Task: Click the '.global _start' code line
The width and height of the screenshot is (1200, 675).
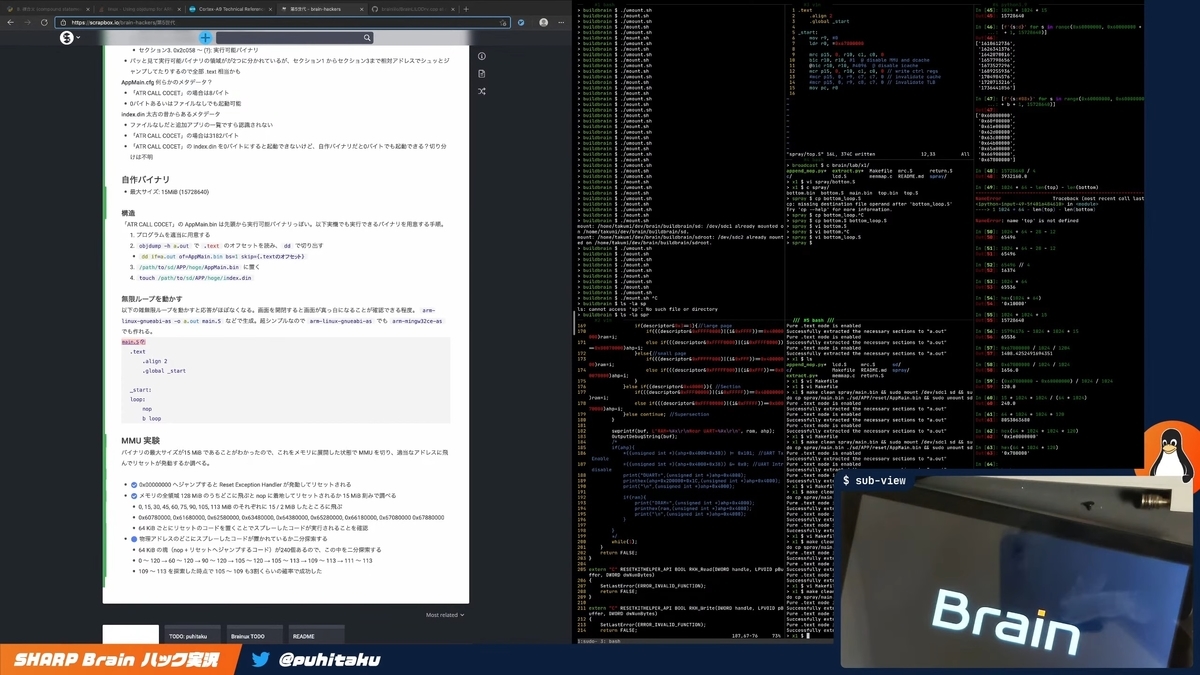Action: (x=165, y=371)
